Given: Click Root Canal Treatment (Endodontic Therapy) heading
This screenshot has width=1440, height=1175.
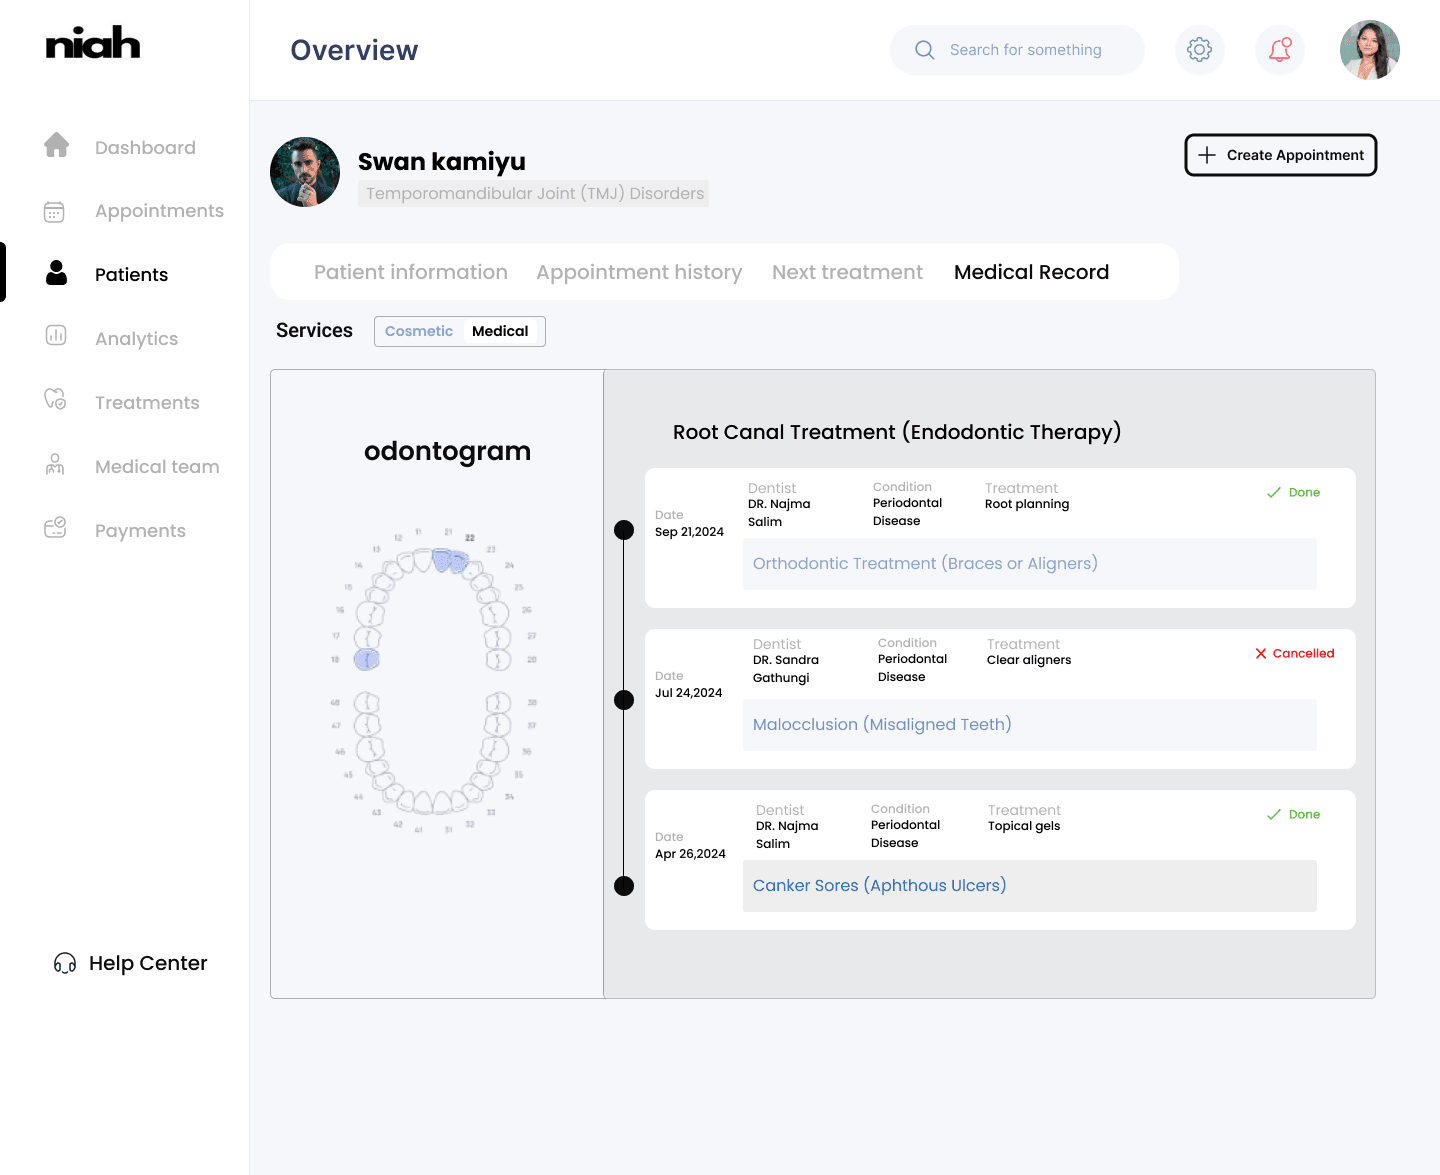Looking at the screenshot, I should [x=897, y=432].
